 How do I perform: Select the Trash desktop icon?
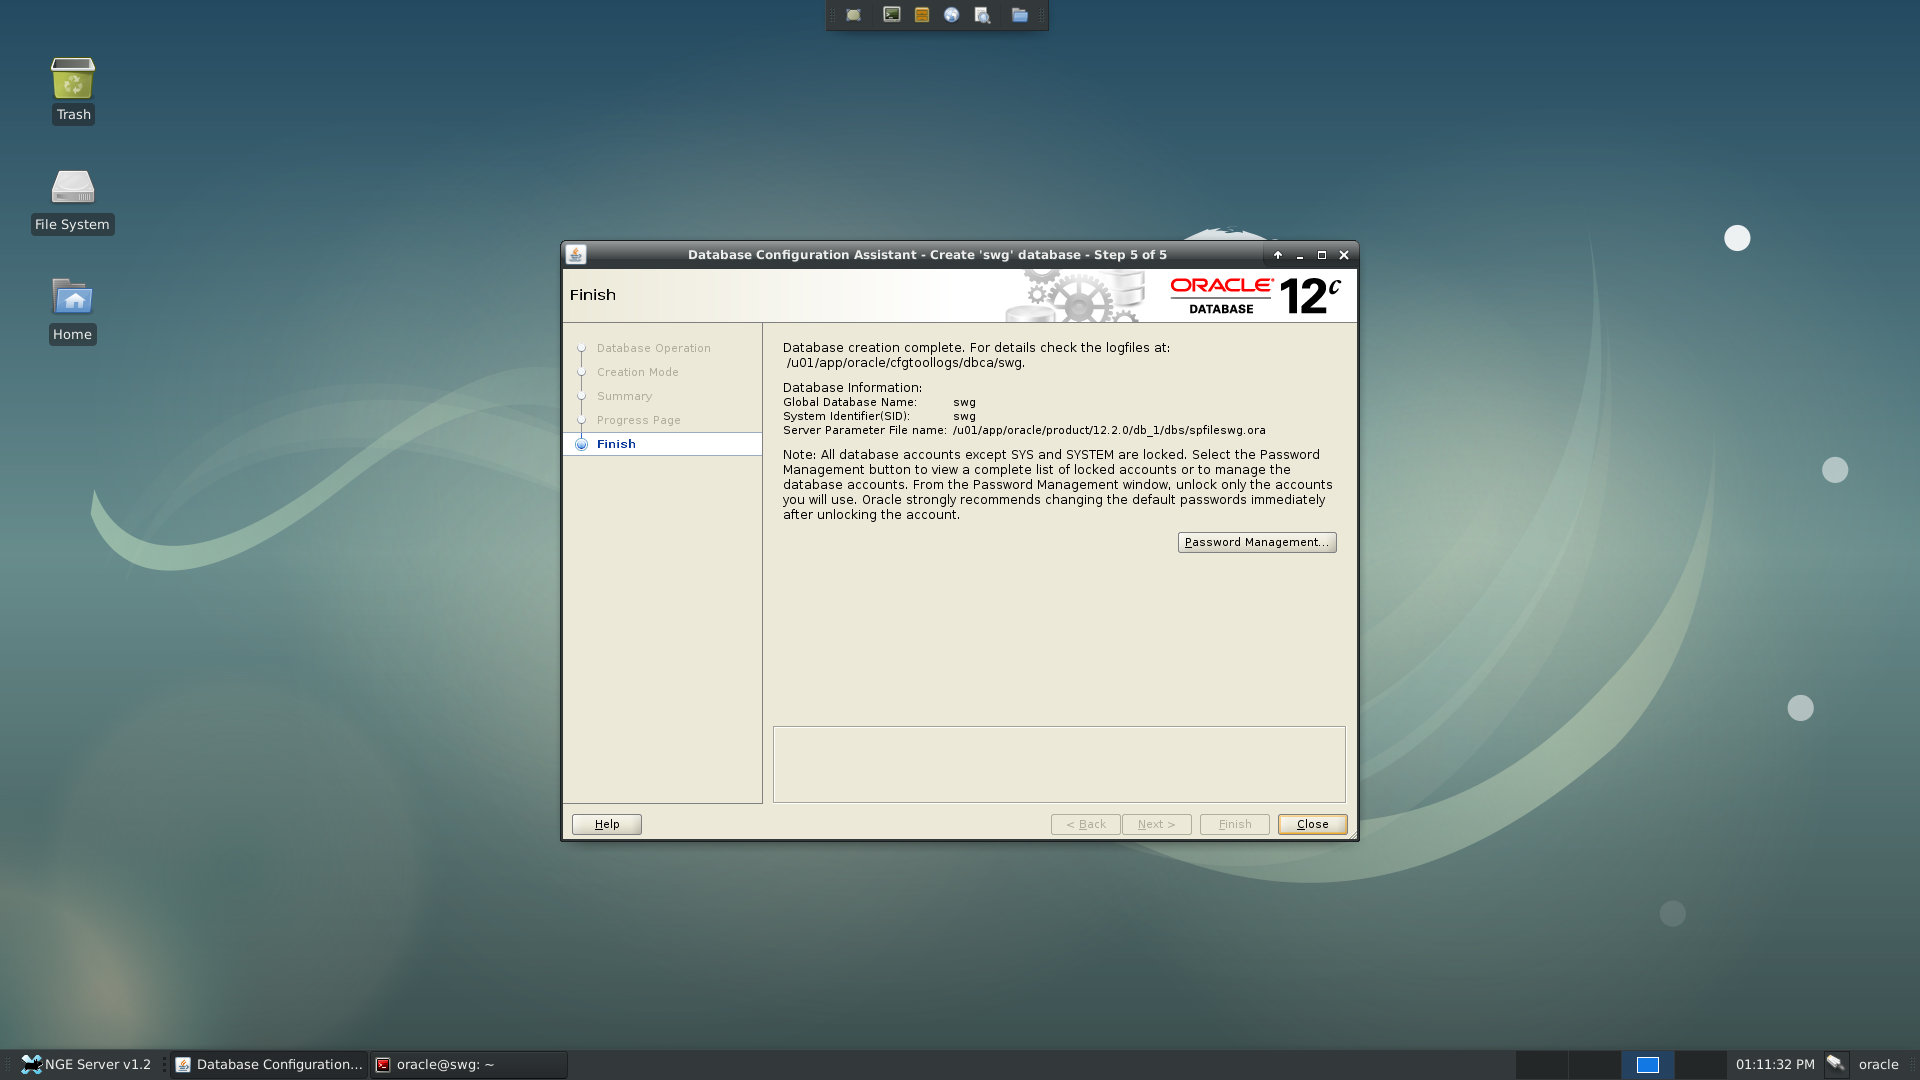[x=73, y=90]
